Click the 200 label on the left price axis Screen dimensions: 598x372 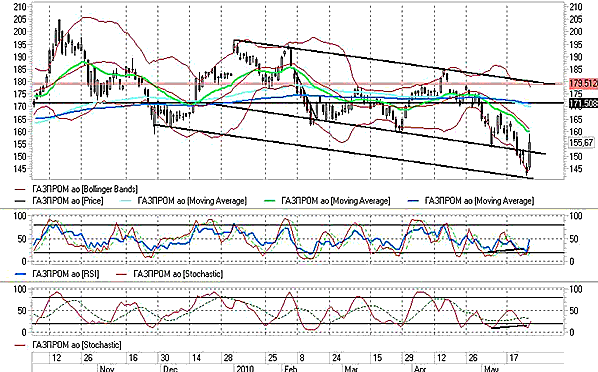click(x=20, y=32)
